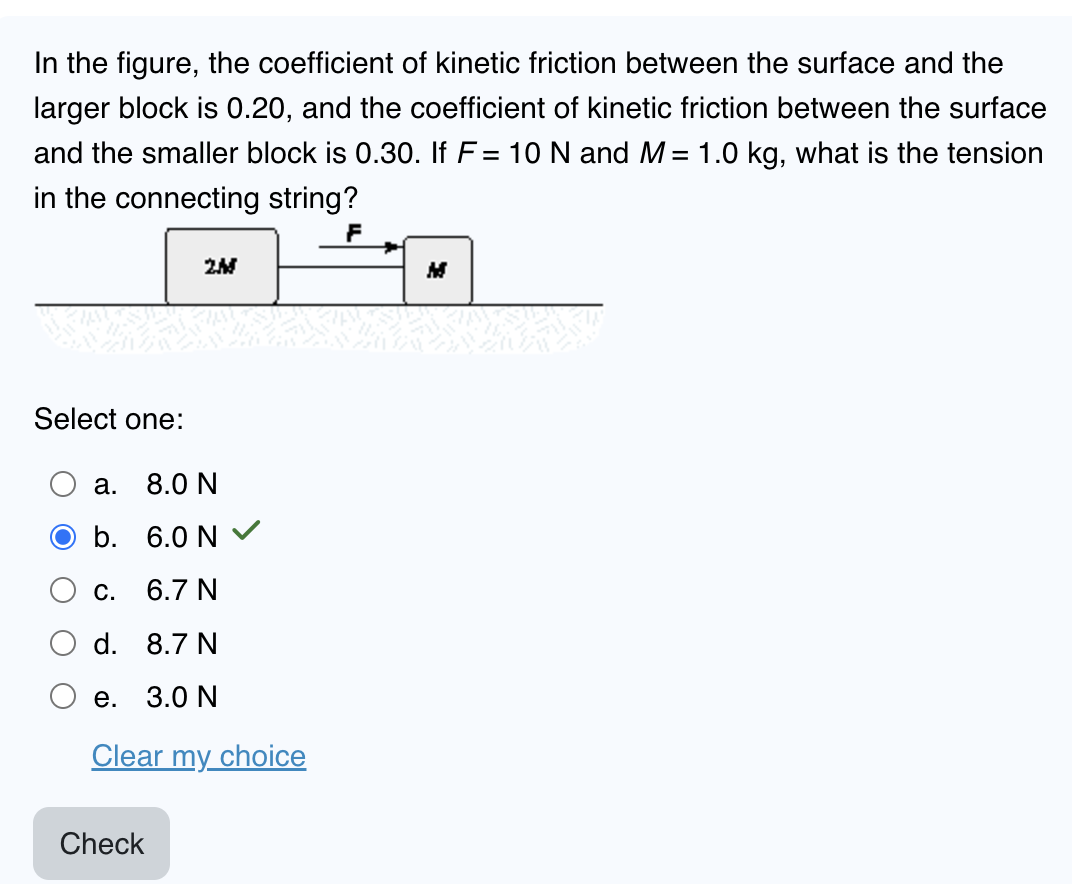Click the answer text 8.7 N
1072x884 pixels.
[x=180, y=644]
